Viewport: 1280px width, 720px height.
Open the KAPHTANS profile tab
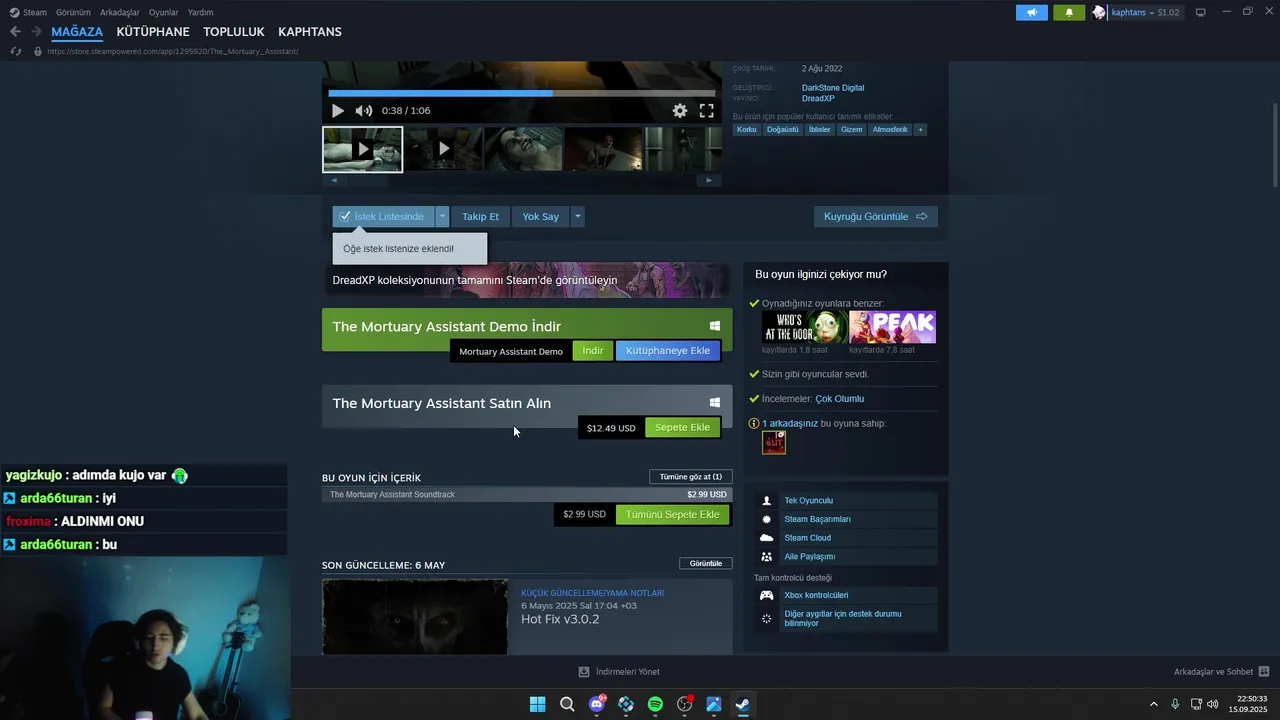pyautogui.click(x=310, y=32)
